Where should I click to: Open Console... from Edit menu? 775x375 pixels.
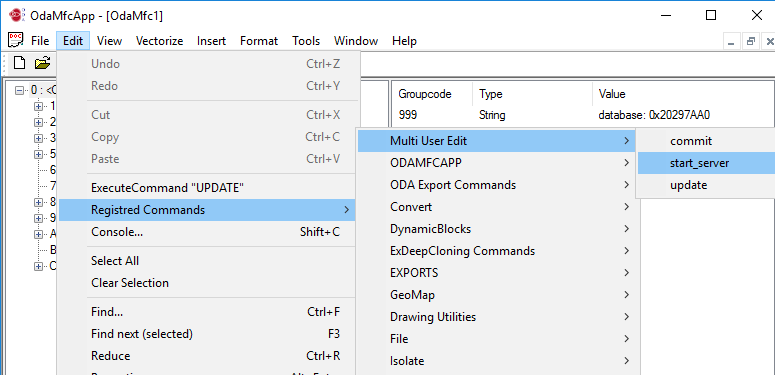click(207, 232)
